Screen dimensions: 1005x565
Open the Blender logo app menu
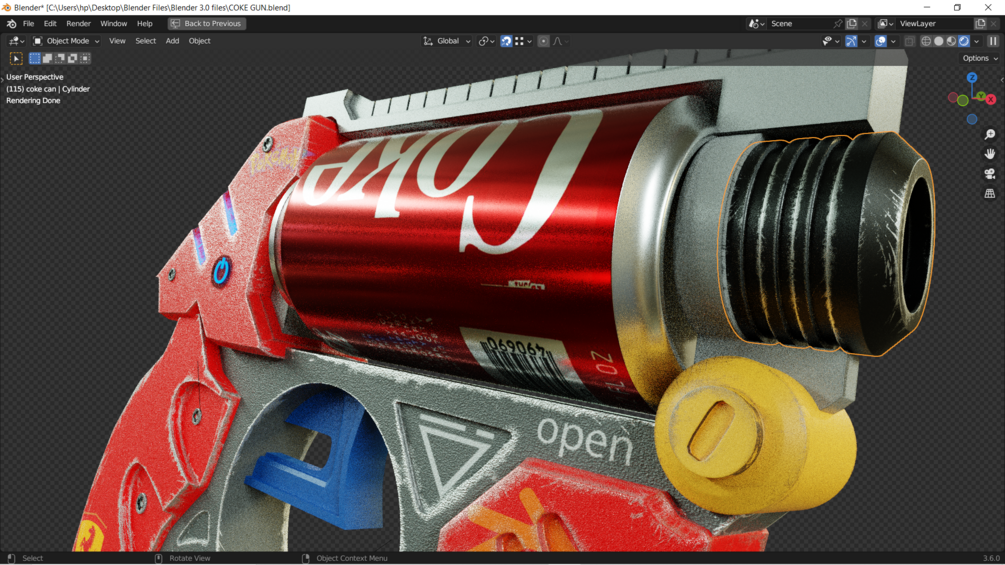12,24
